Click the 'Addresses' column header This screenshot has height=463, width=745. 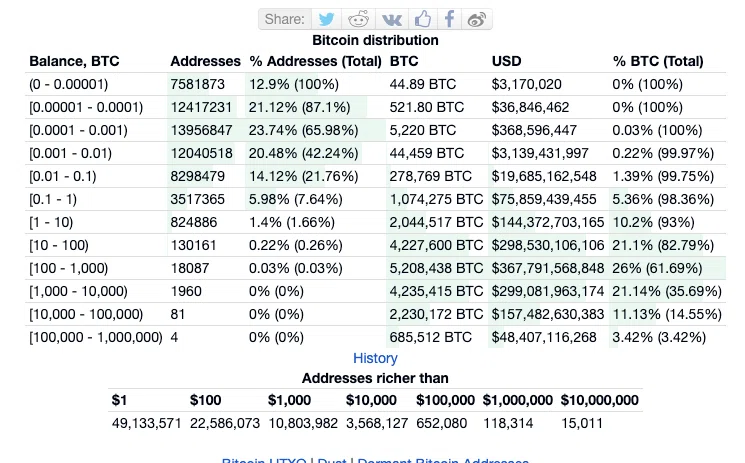pyautogui.click(x=205, y=61)
